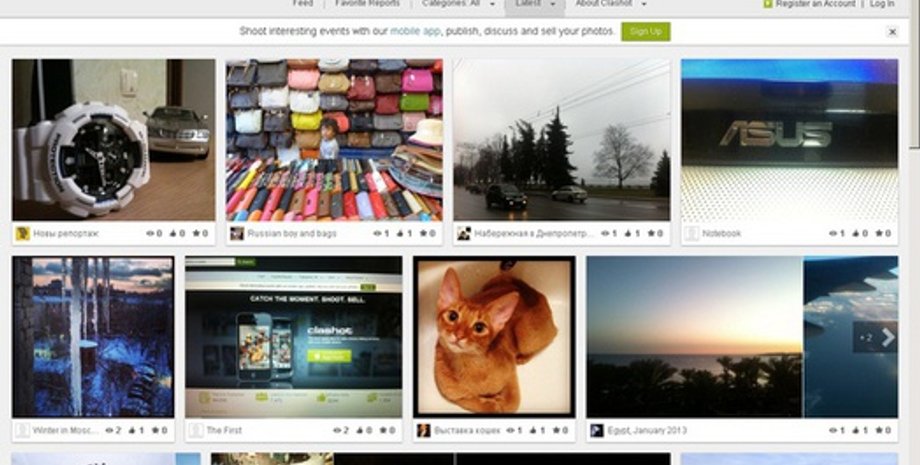Click the thumbs-up icon under Egypt, January 2013
The width and height of the screenshot is (920, 465).
855,430
